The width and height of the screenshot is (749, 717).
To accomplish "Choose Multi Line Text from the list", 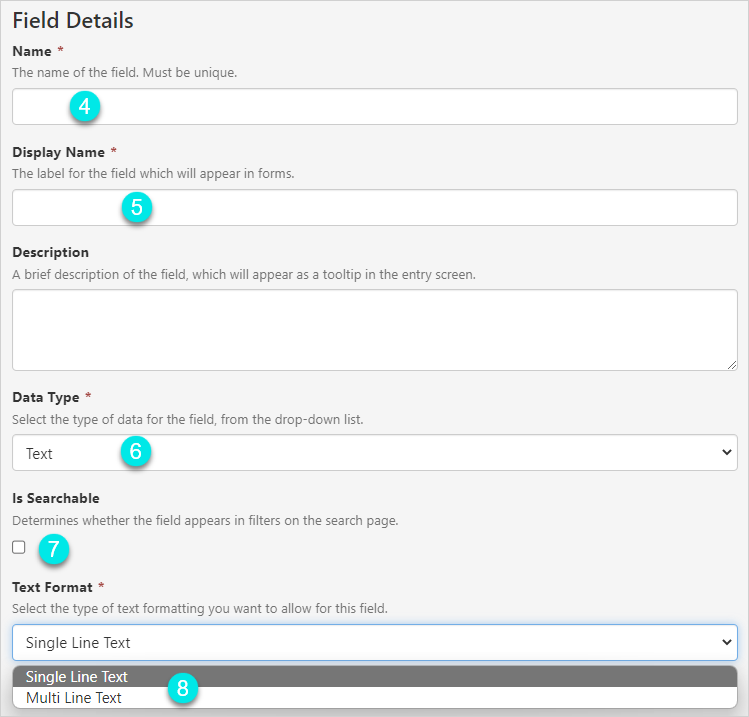I will click(x=74, y=698).
